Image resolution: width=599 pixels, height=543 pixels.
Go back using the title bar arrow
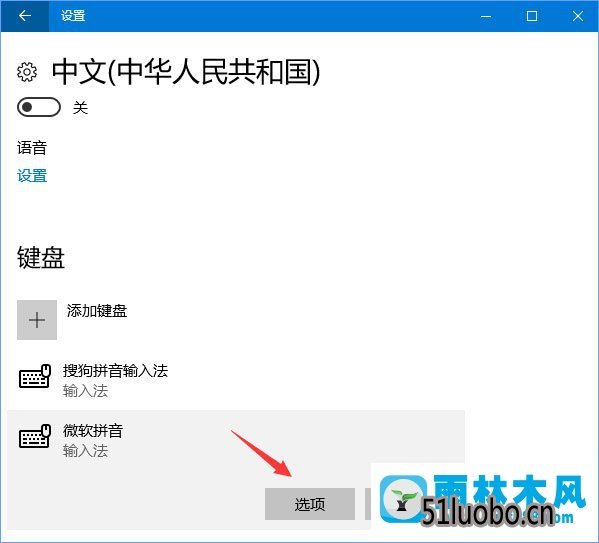[x=25, y=16]
